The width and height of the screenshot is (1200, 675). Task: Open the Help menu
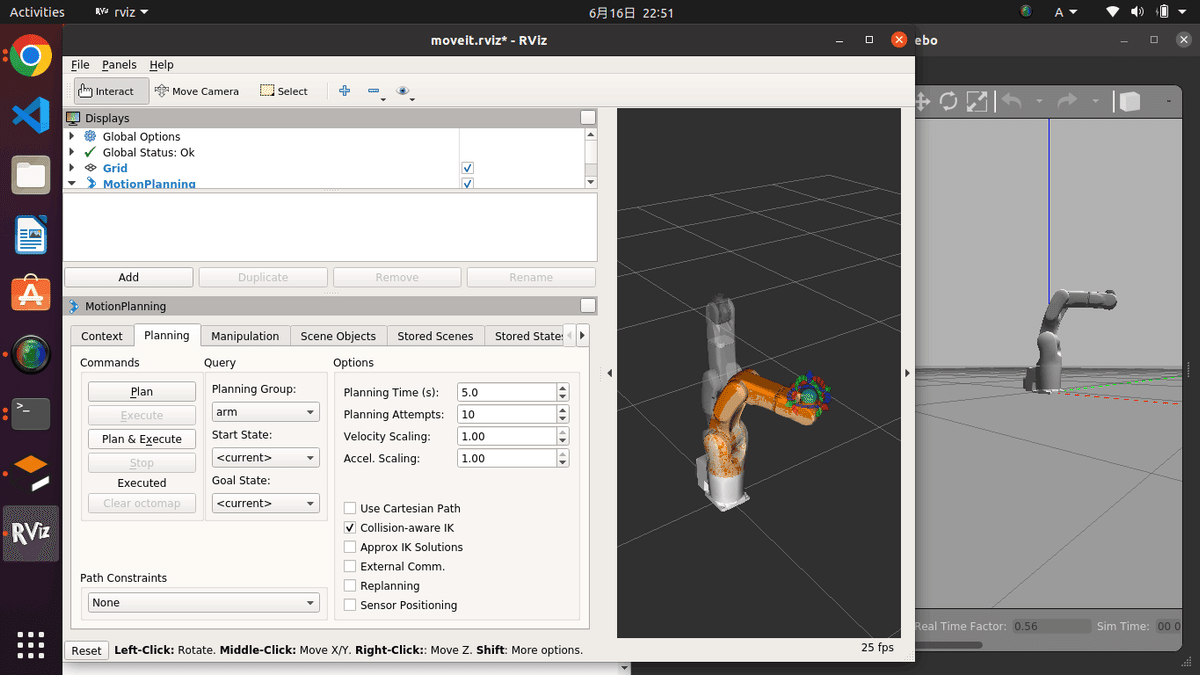pyautogui.click(x=161, y=65)
